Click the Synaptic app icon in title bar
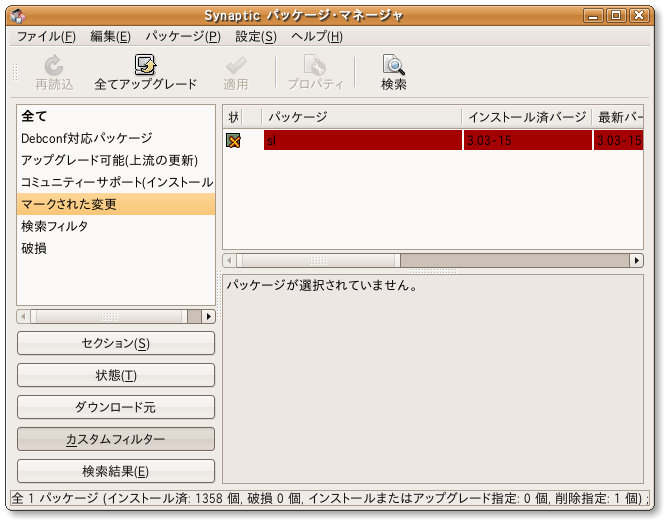The width and height of the screenshot is (664, 520). [x=18, y=16]
